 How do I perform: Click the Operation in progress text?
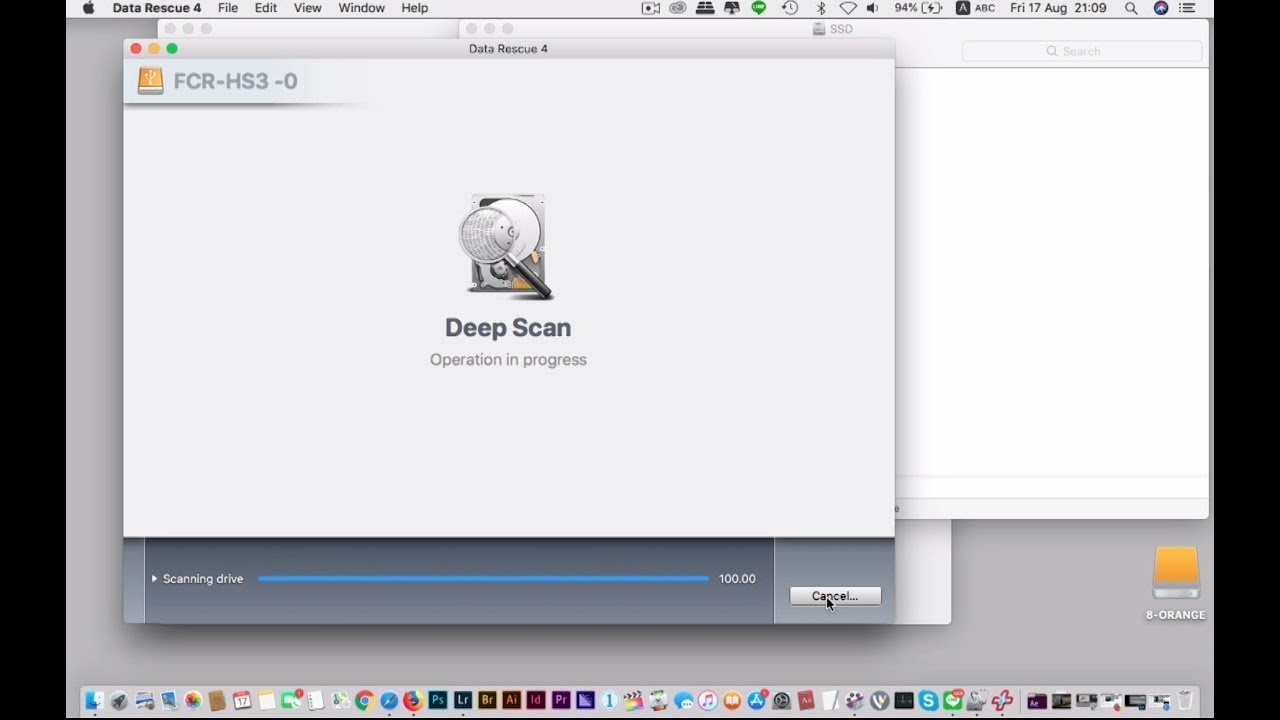[x=508, y=360]
